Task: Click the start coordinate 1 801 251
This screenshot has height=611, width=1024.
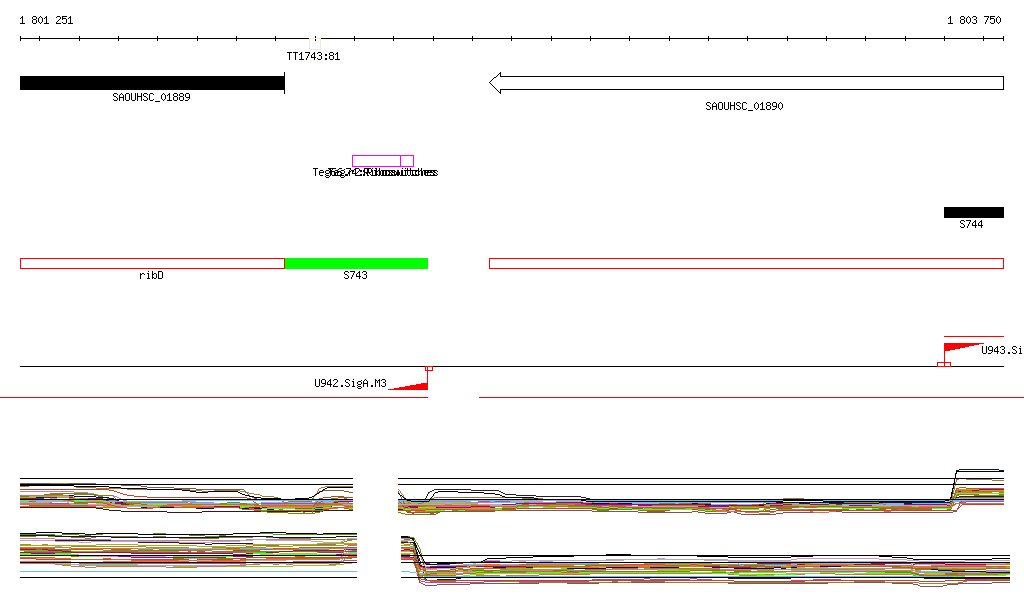Action: (x=46, y=20)
